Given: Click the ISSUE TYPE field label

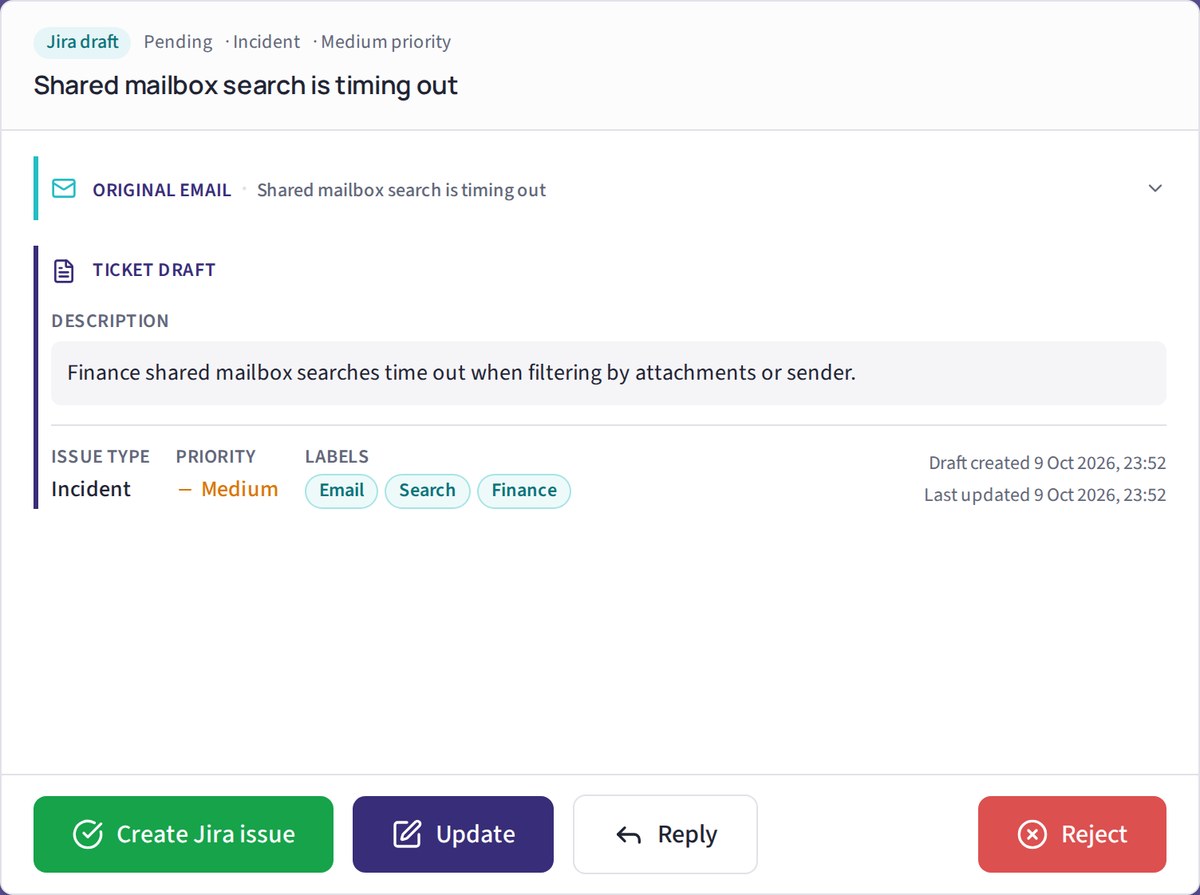Looking at the screenshot, I should coord(101,457).
